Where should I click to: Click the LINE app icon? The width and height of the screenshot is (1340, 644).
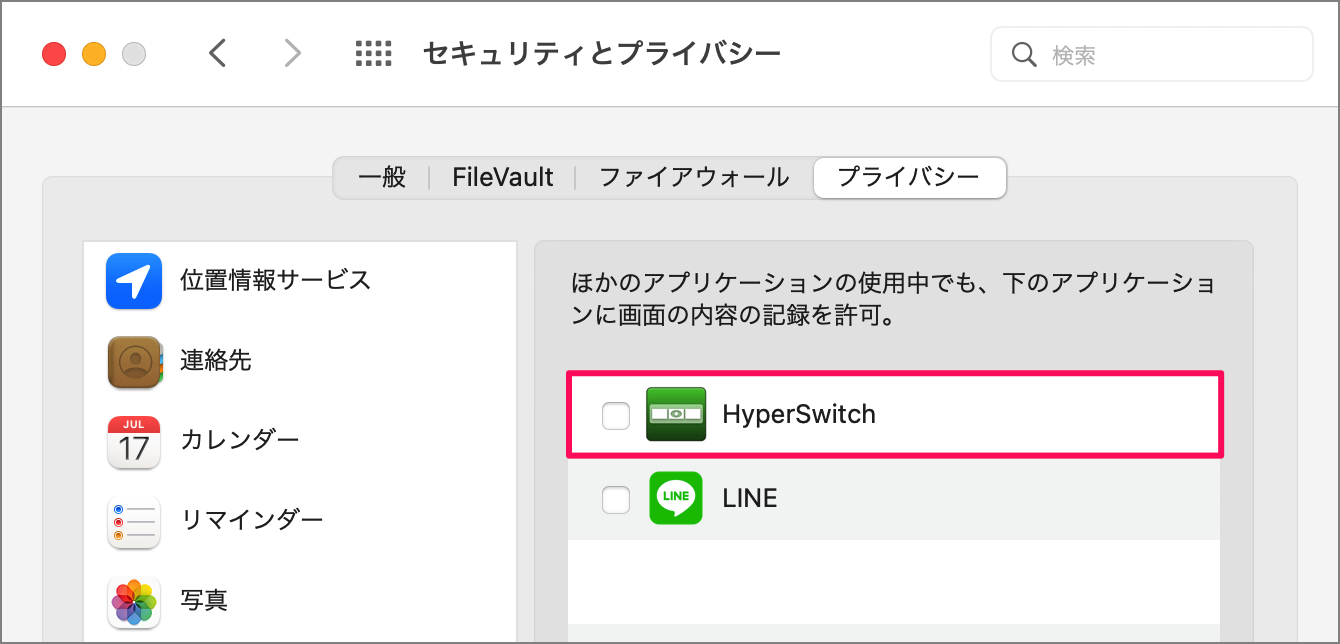(x=676, y=498)
